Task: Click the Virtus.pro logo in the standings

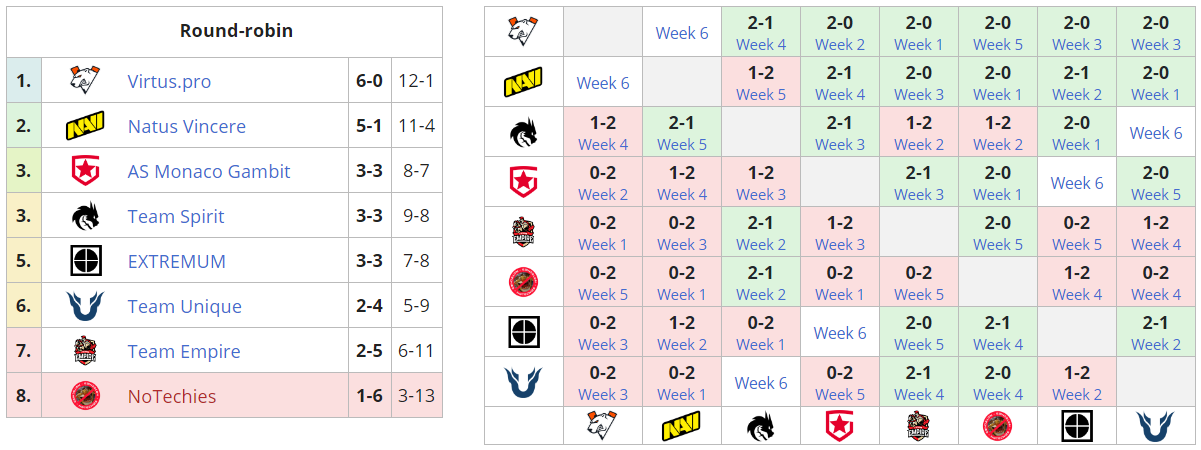Action: click(x=85, y=81)
